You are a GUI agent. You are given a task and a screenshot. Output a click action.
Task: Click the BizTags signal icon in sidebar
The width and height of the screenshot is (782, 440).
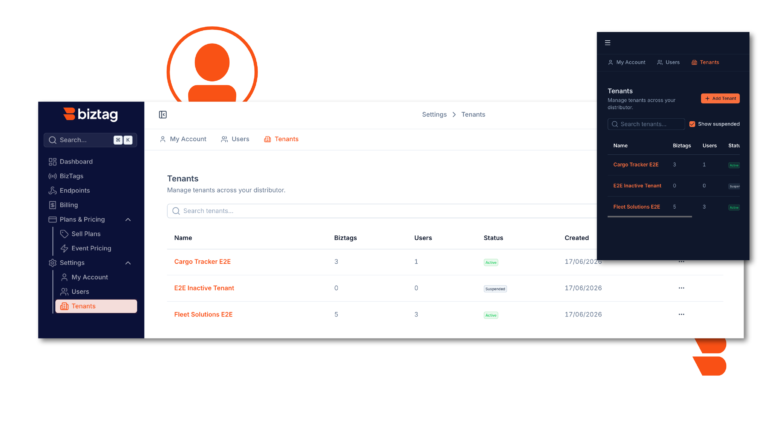52,176
